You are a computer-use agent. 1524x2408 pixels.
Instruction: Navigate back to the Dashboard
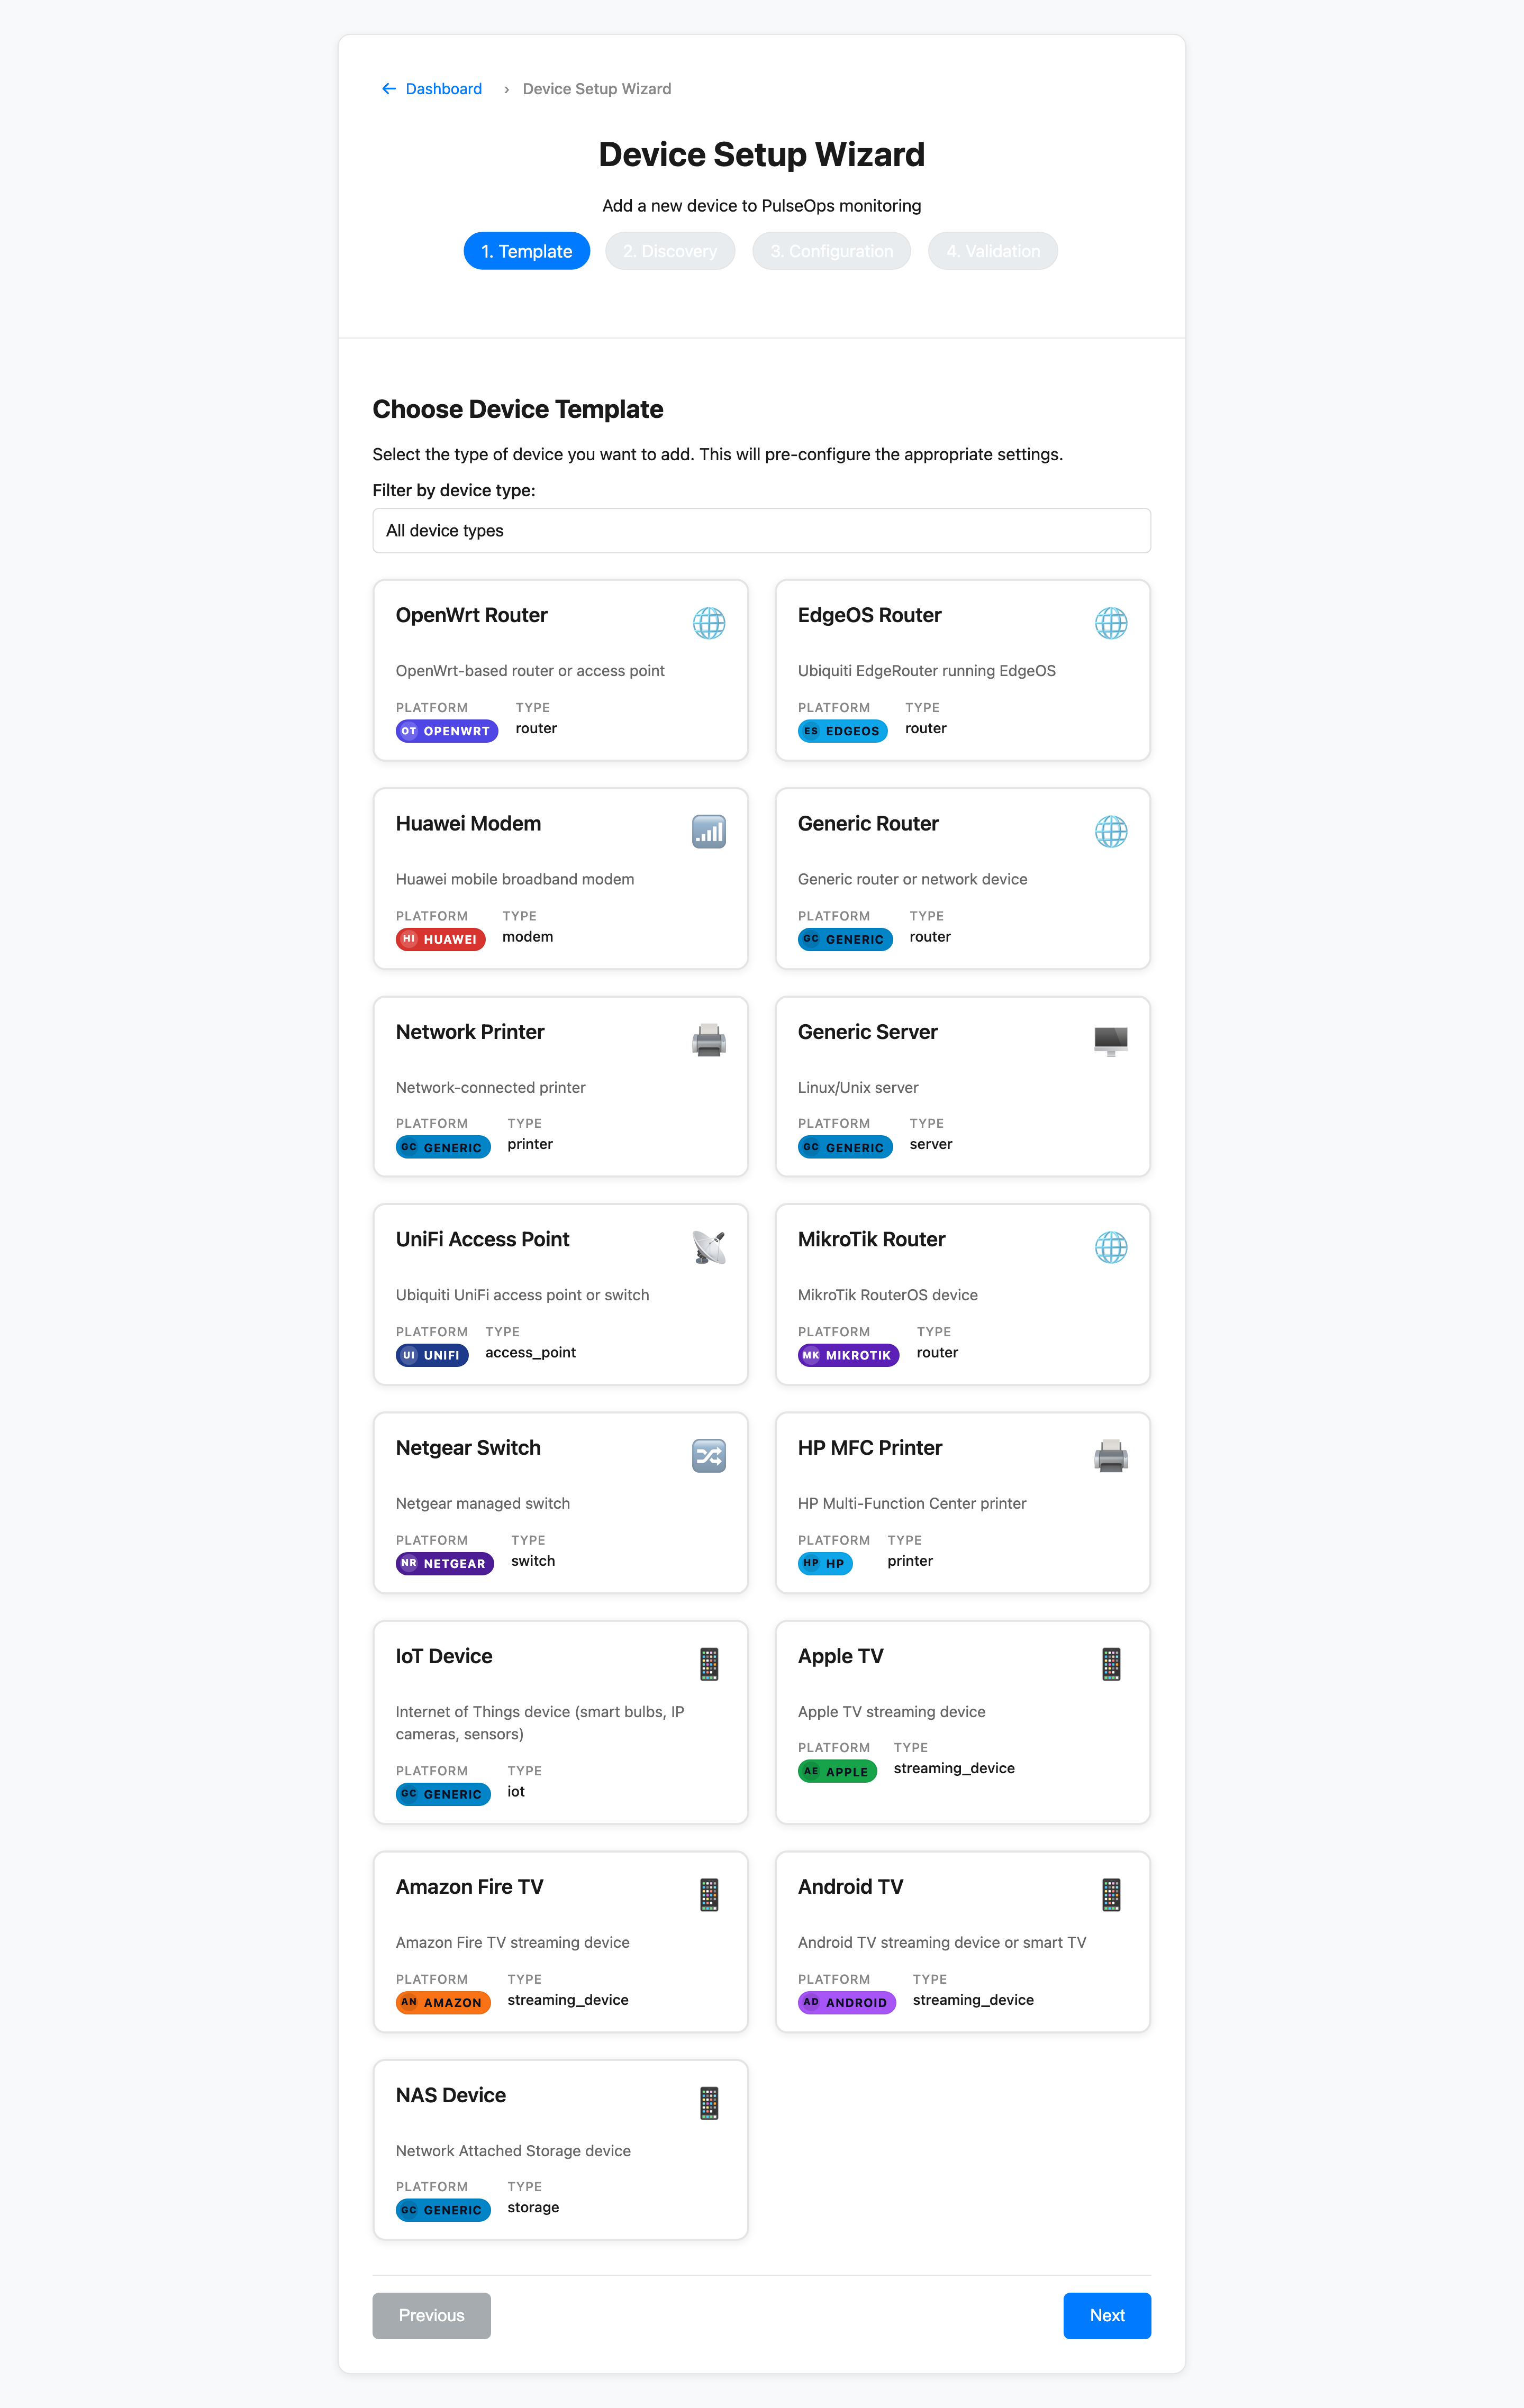(443, 89)
